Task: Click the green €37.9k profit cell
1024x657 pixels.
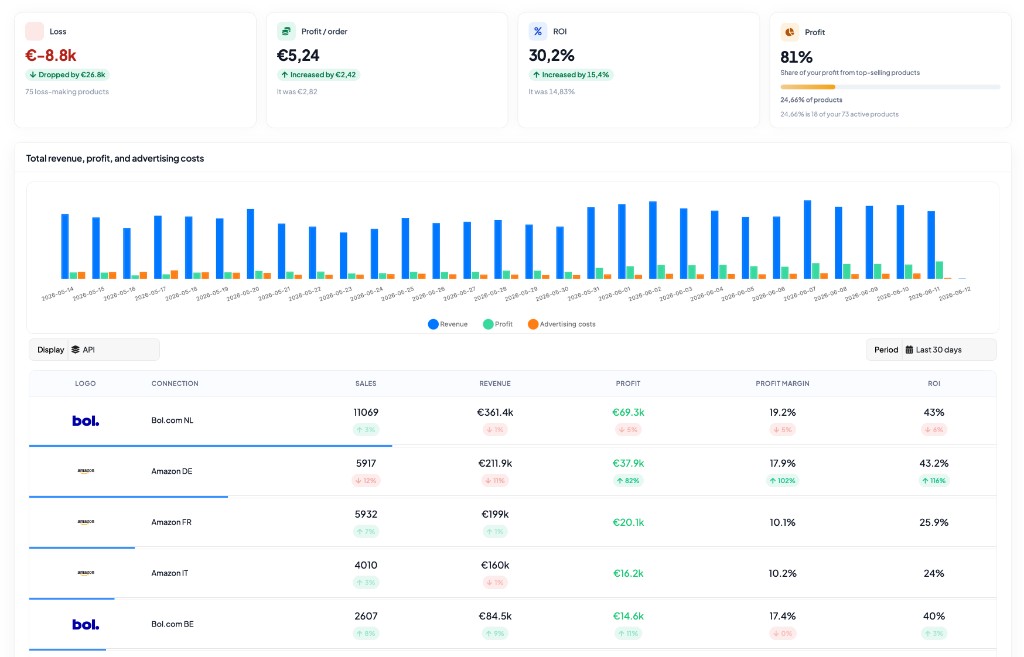Action: coord(628,463)
